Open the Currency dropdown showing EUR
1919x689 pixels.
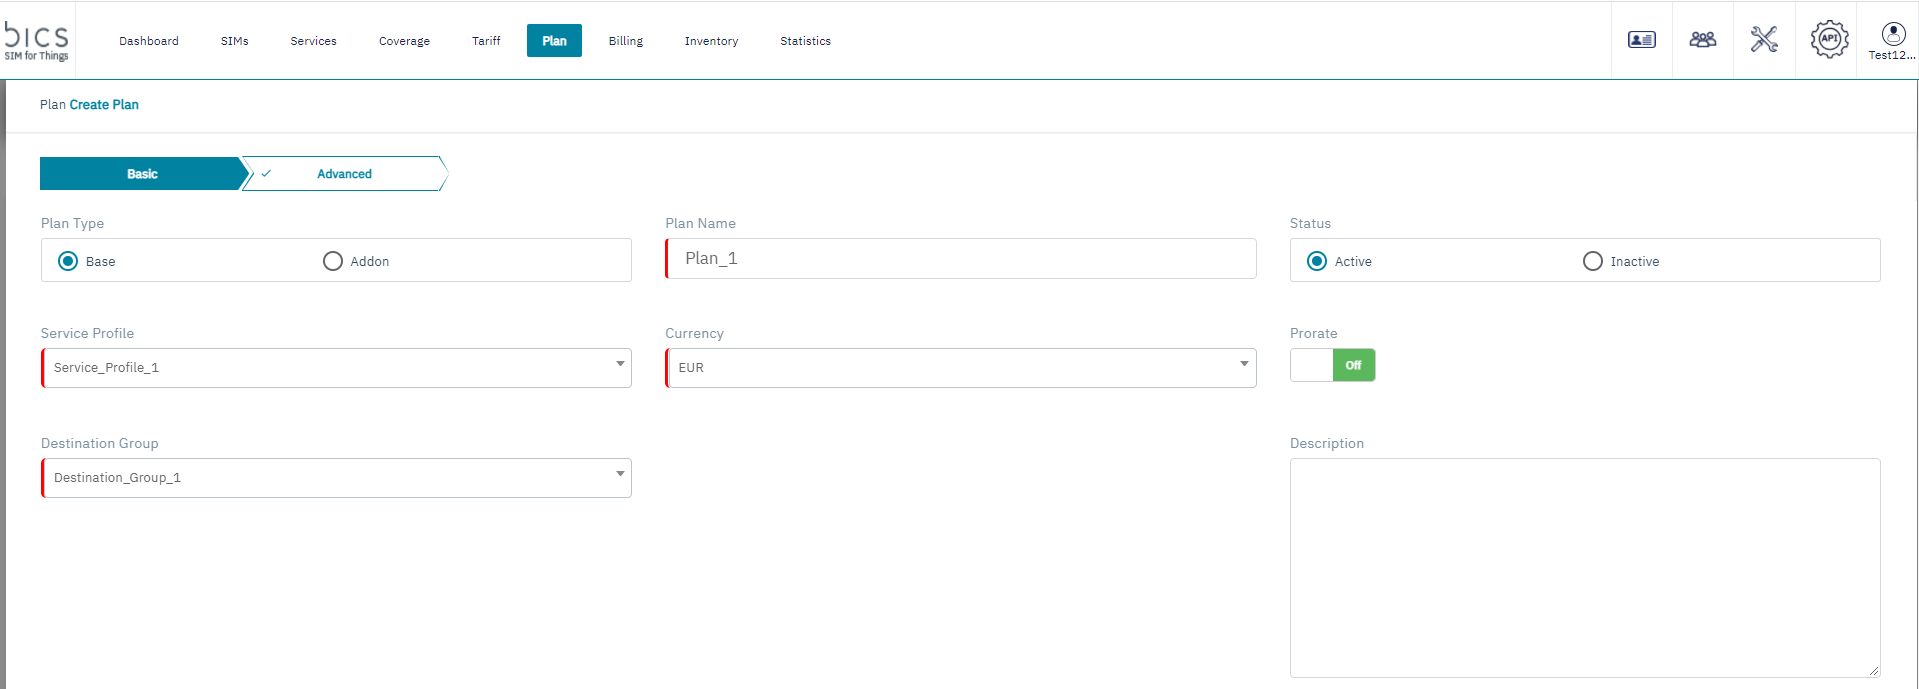tap(960, 368)
